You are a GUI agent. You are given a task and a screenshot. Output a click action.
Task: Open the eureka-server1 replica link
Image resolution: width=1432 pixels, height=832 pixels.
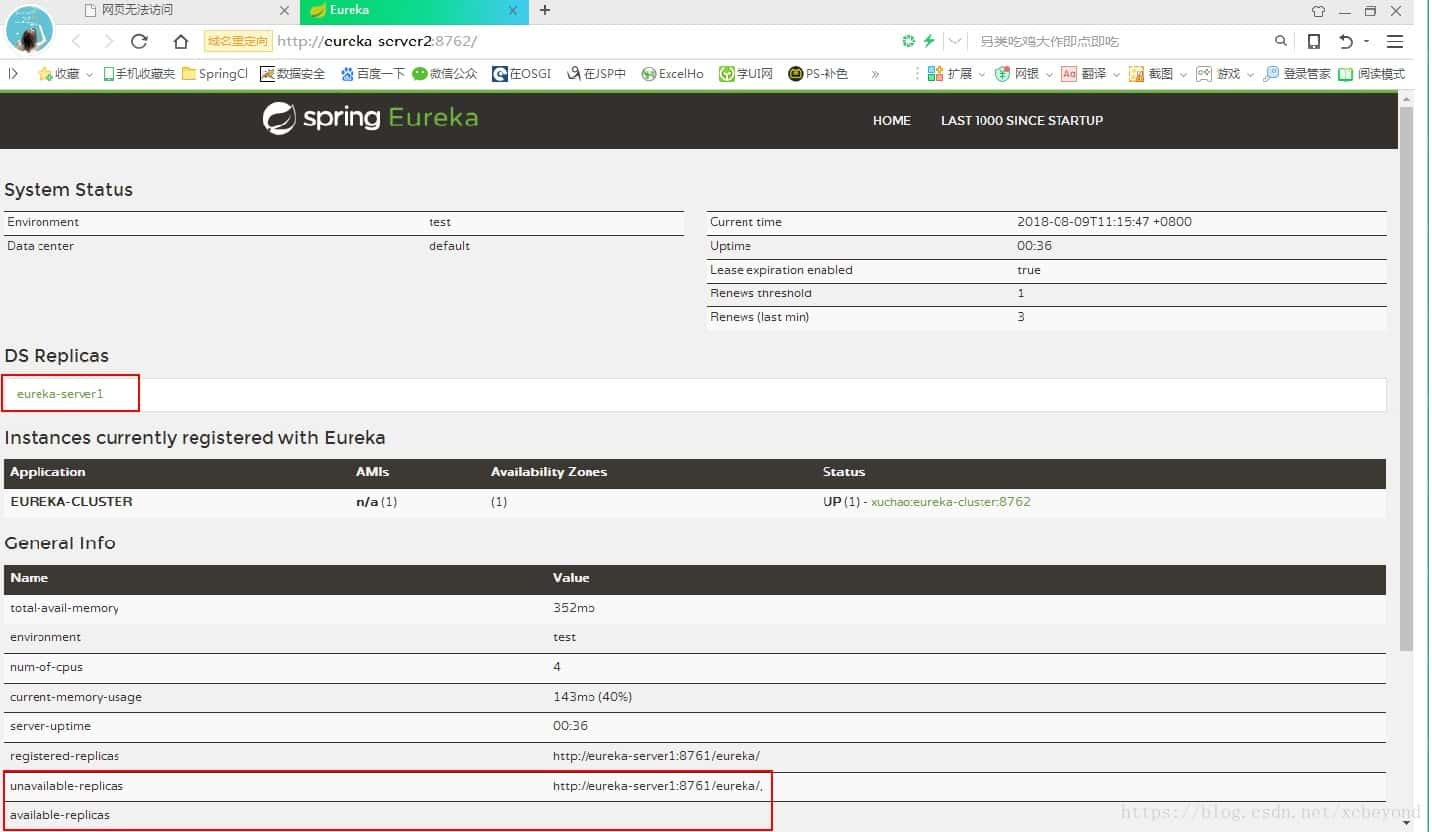point(60,394)
